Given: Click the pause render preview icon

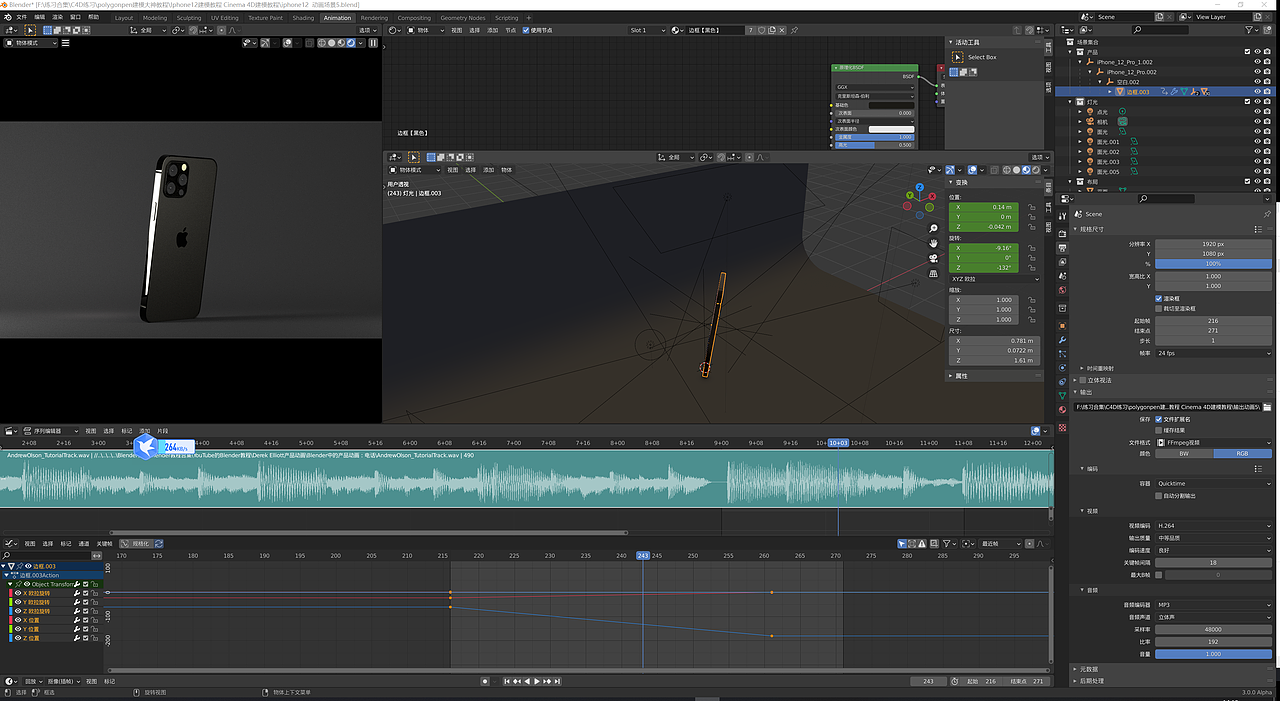Looking at the screenshot, I should (x=373, y=43).
